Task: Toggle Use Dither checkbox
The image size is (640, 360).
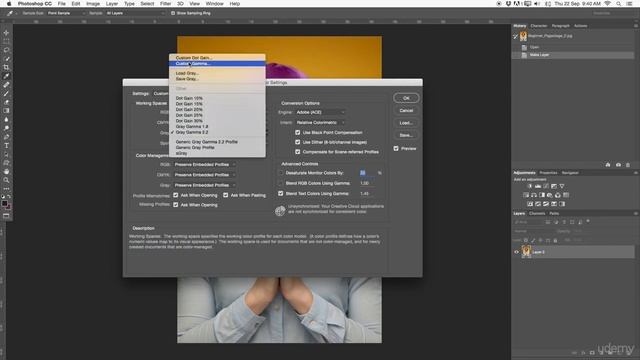Action: pos(298,142)
